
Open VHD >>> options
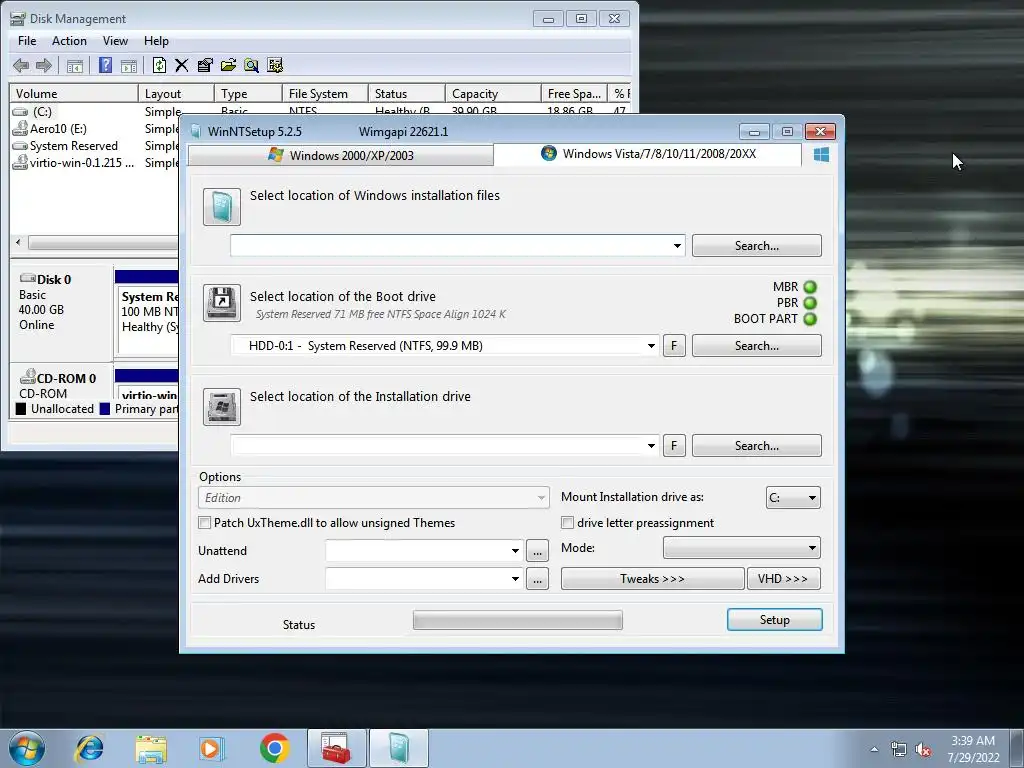[783, 579]
